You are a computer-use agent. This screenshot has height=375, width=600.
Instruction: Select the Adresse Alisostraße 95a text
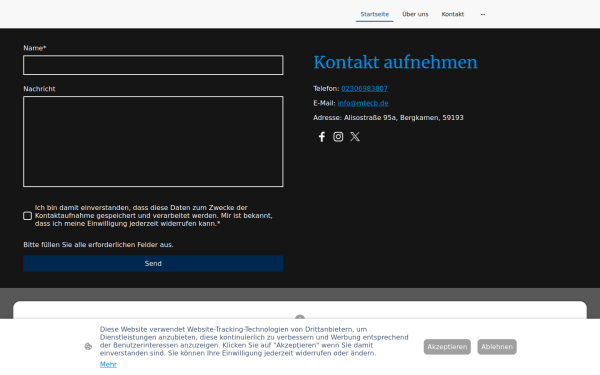[388, 117]
